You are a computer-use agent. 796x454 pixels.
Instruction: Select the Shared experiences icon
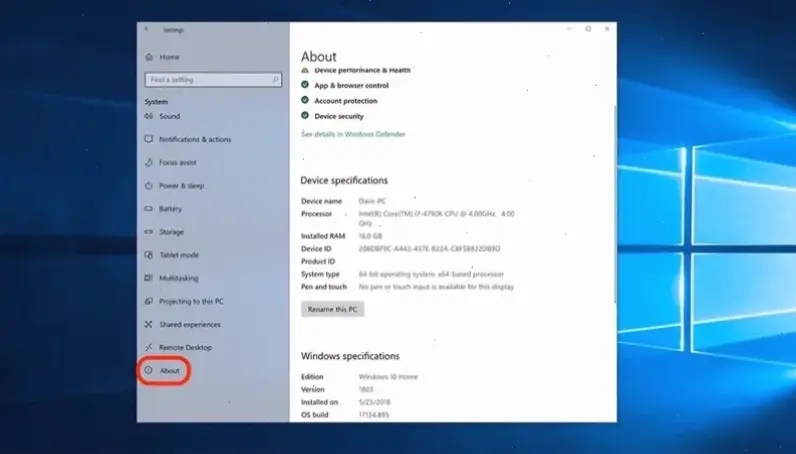(148, 324)
